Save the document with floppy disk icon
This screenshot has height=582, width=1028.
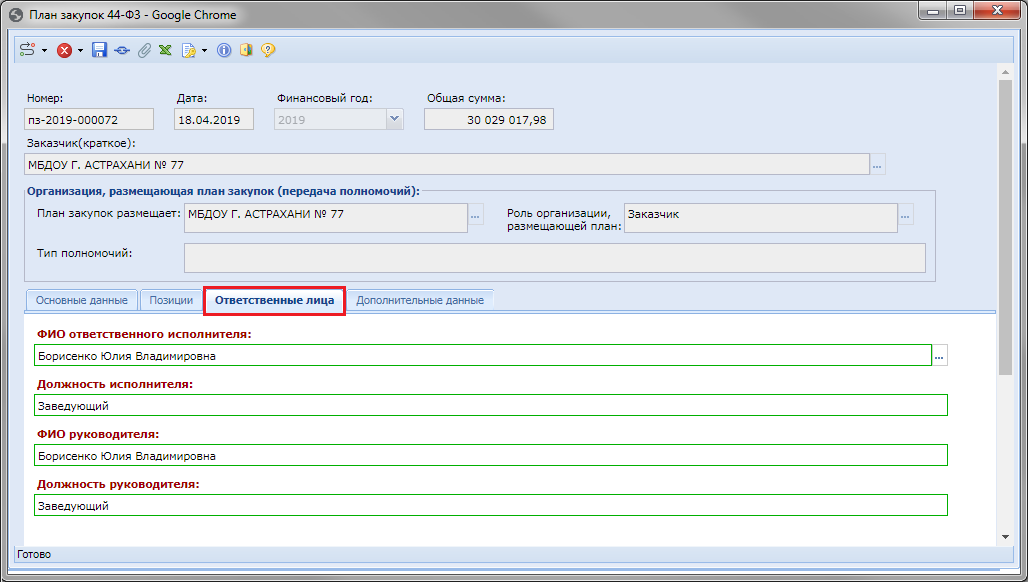(99, 50)
